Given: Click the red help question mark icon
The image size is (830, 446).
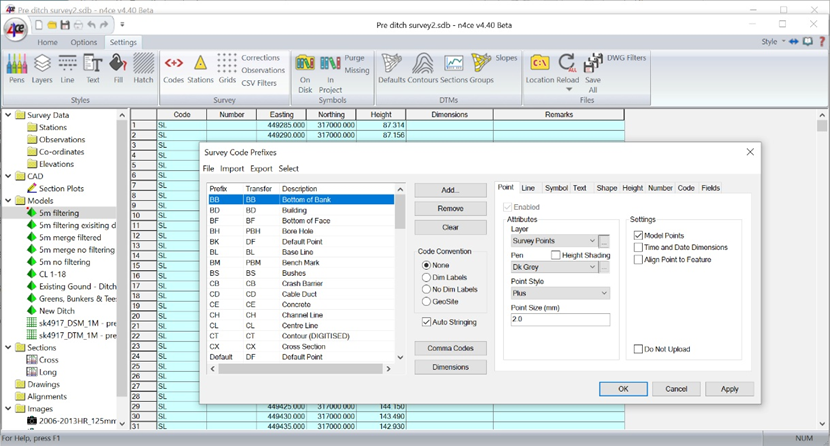Looking at the screenshot, I should (822, 41).
